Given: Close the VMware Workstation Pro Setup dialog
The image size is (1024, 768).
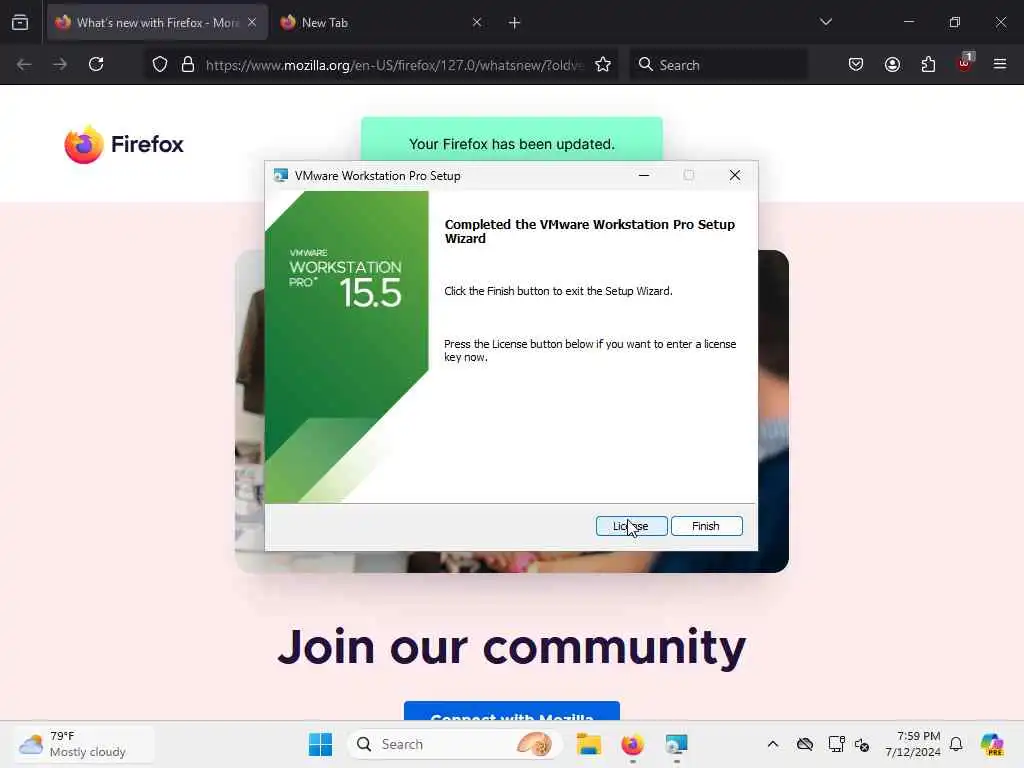Looking at the screenshot, I should (x=735, y=175).
